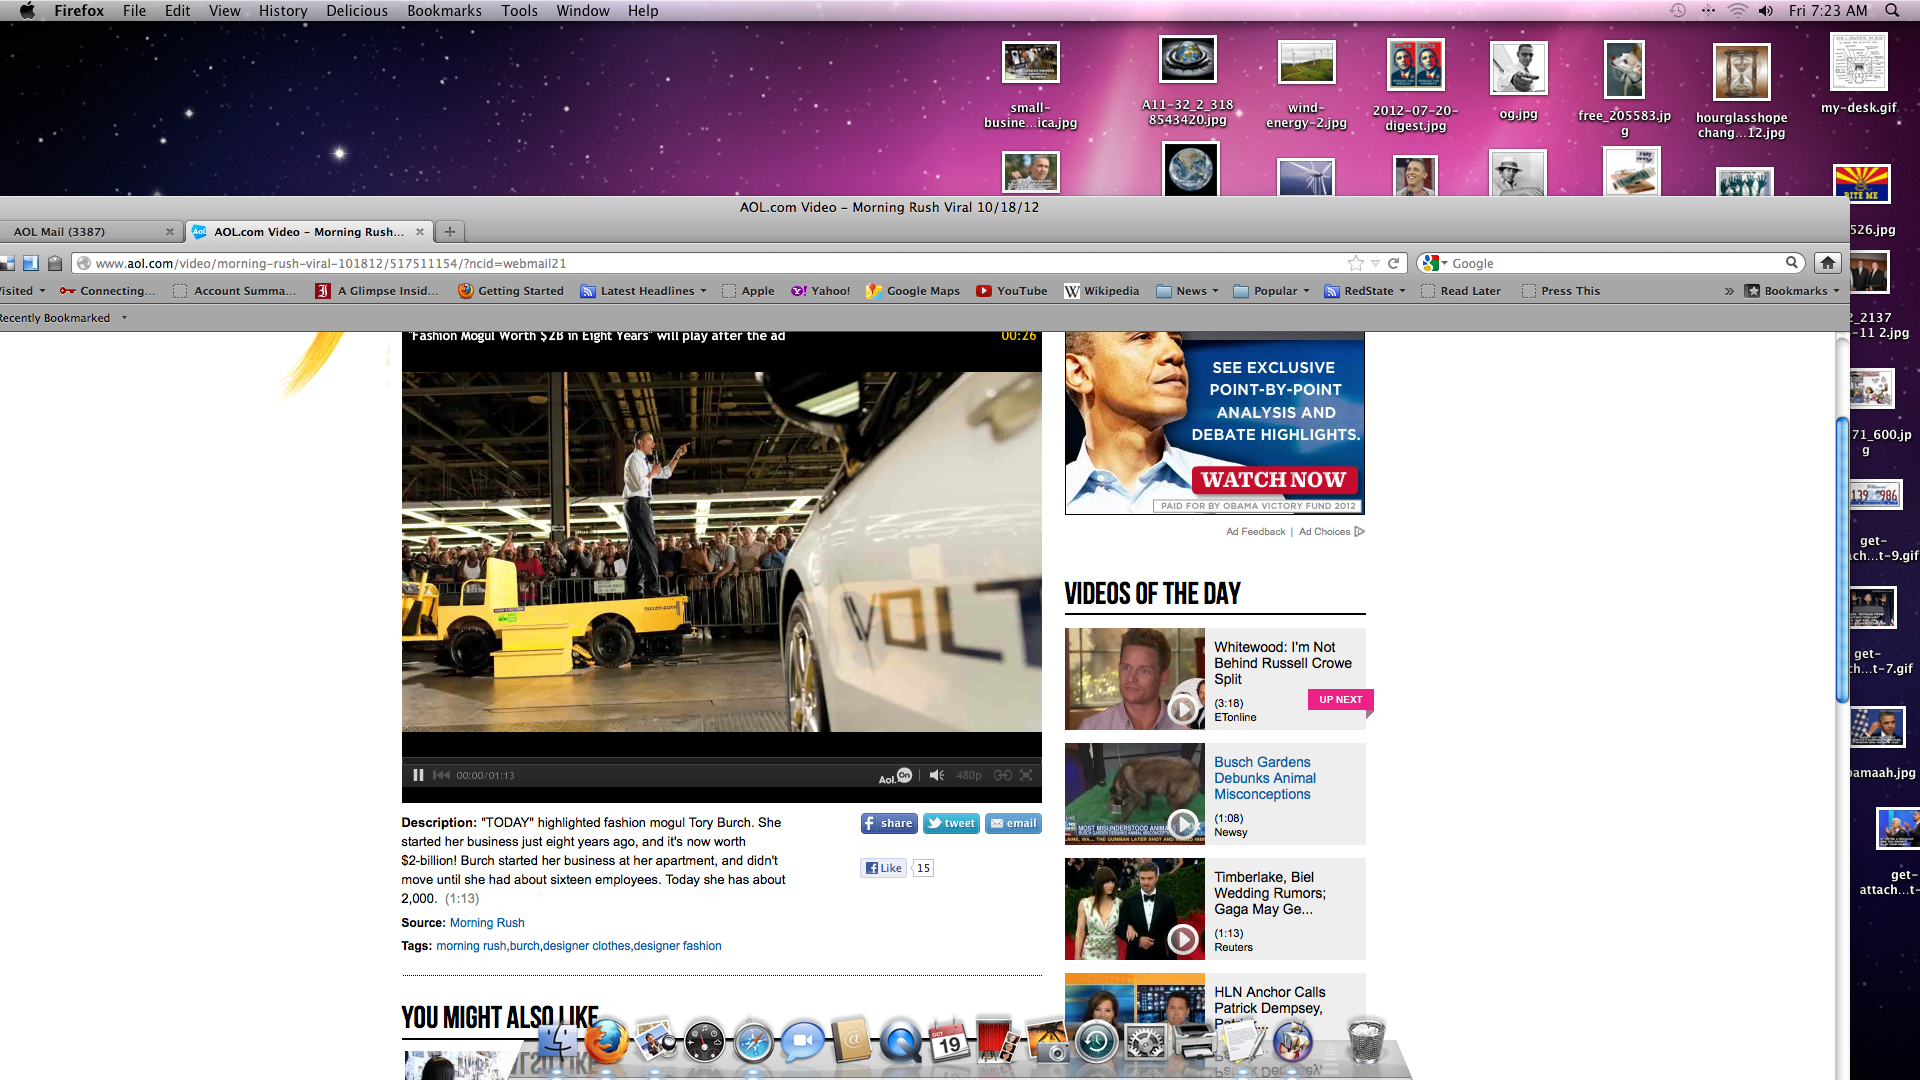Share video on Facebook
The image size is (1920, 1080).
click(x=889, y=823)
